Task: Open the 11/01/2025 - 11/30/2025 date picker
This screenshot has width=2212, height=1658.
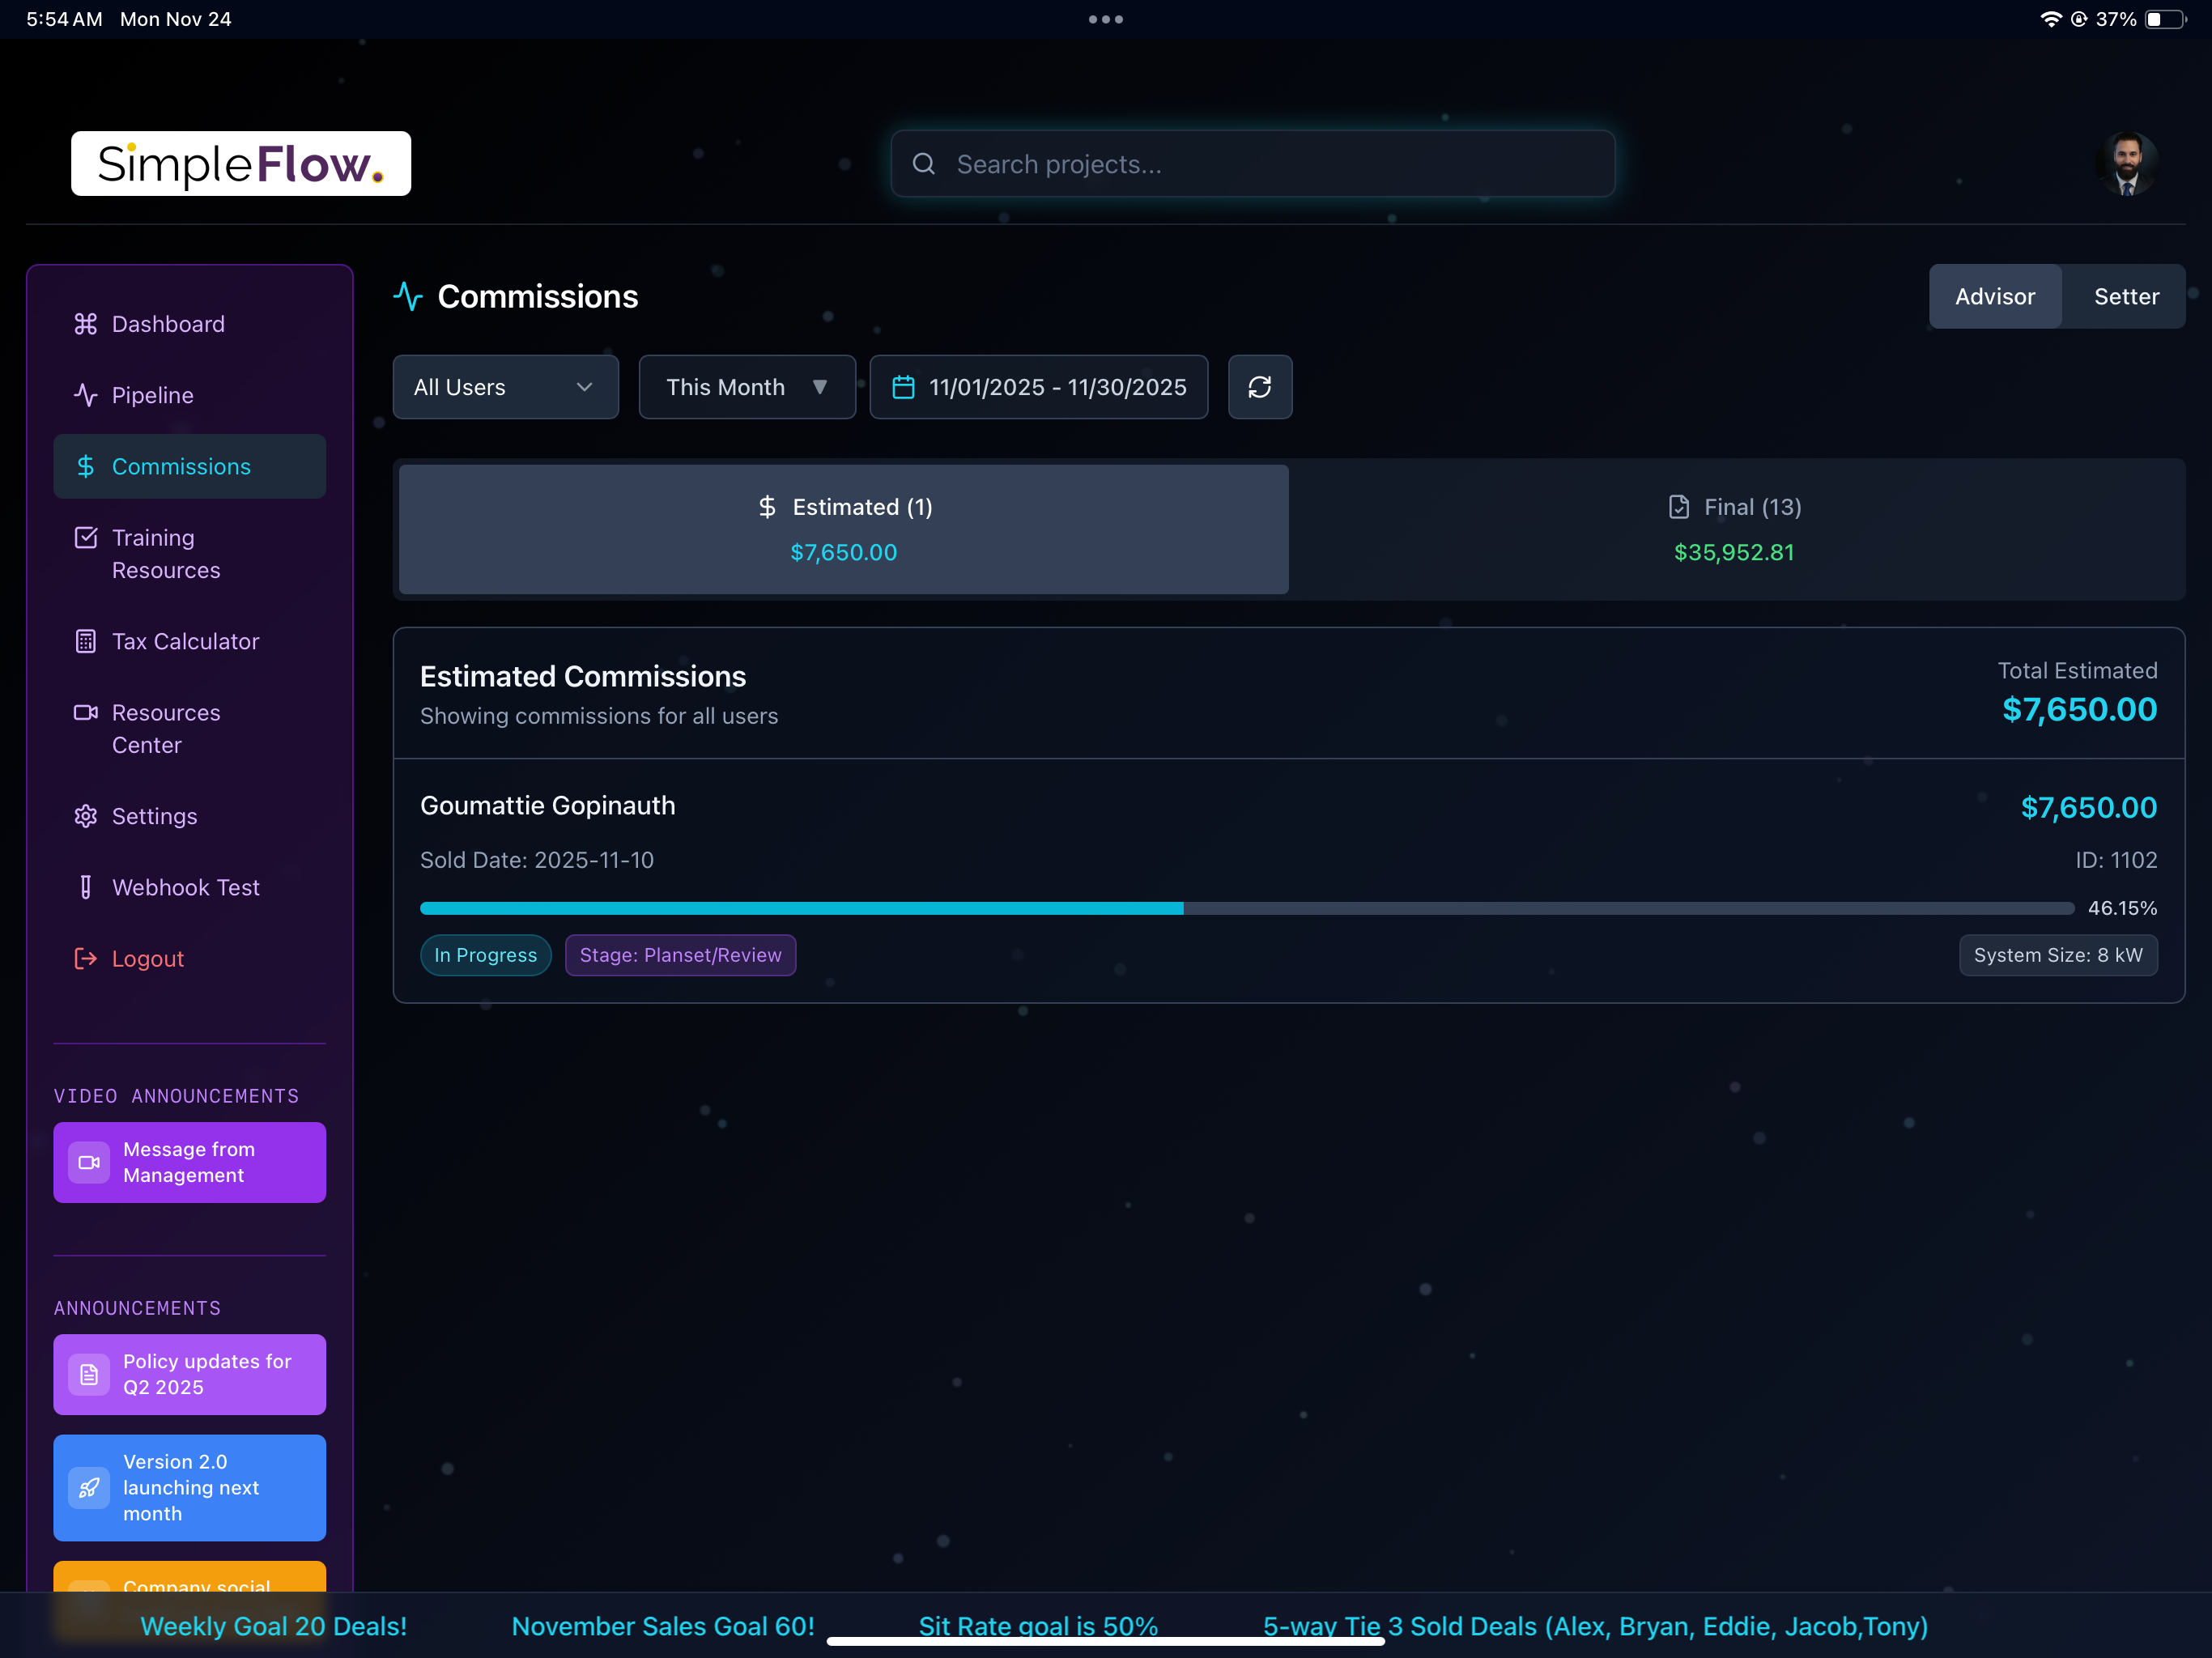Action: coord(1039,387)
